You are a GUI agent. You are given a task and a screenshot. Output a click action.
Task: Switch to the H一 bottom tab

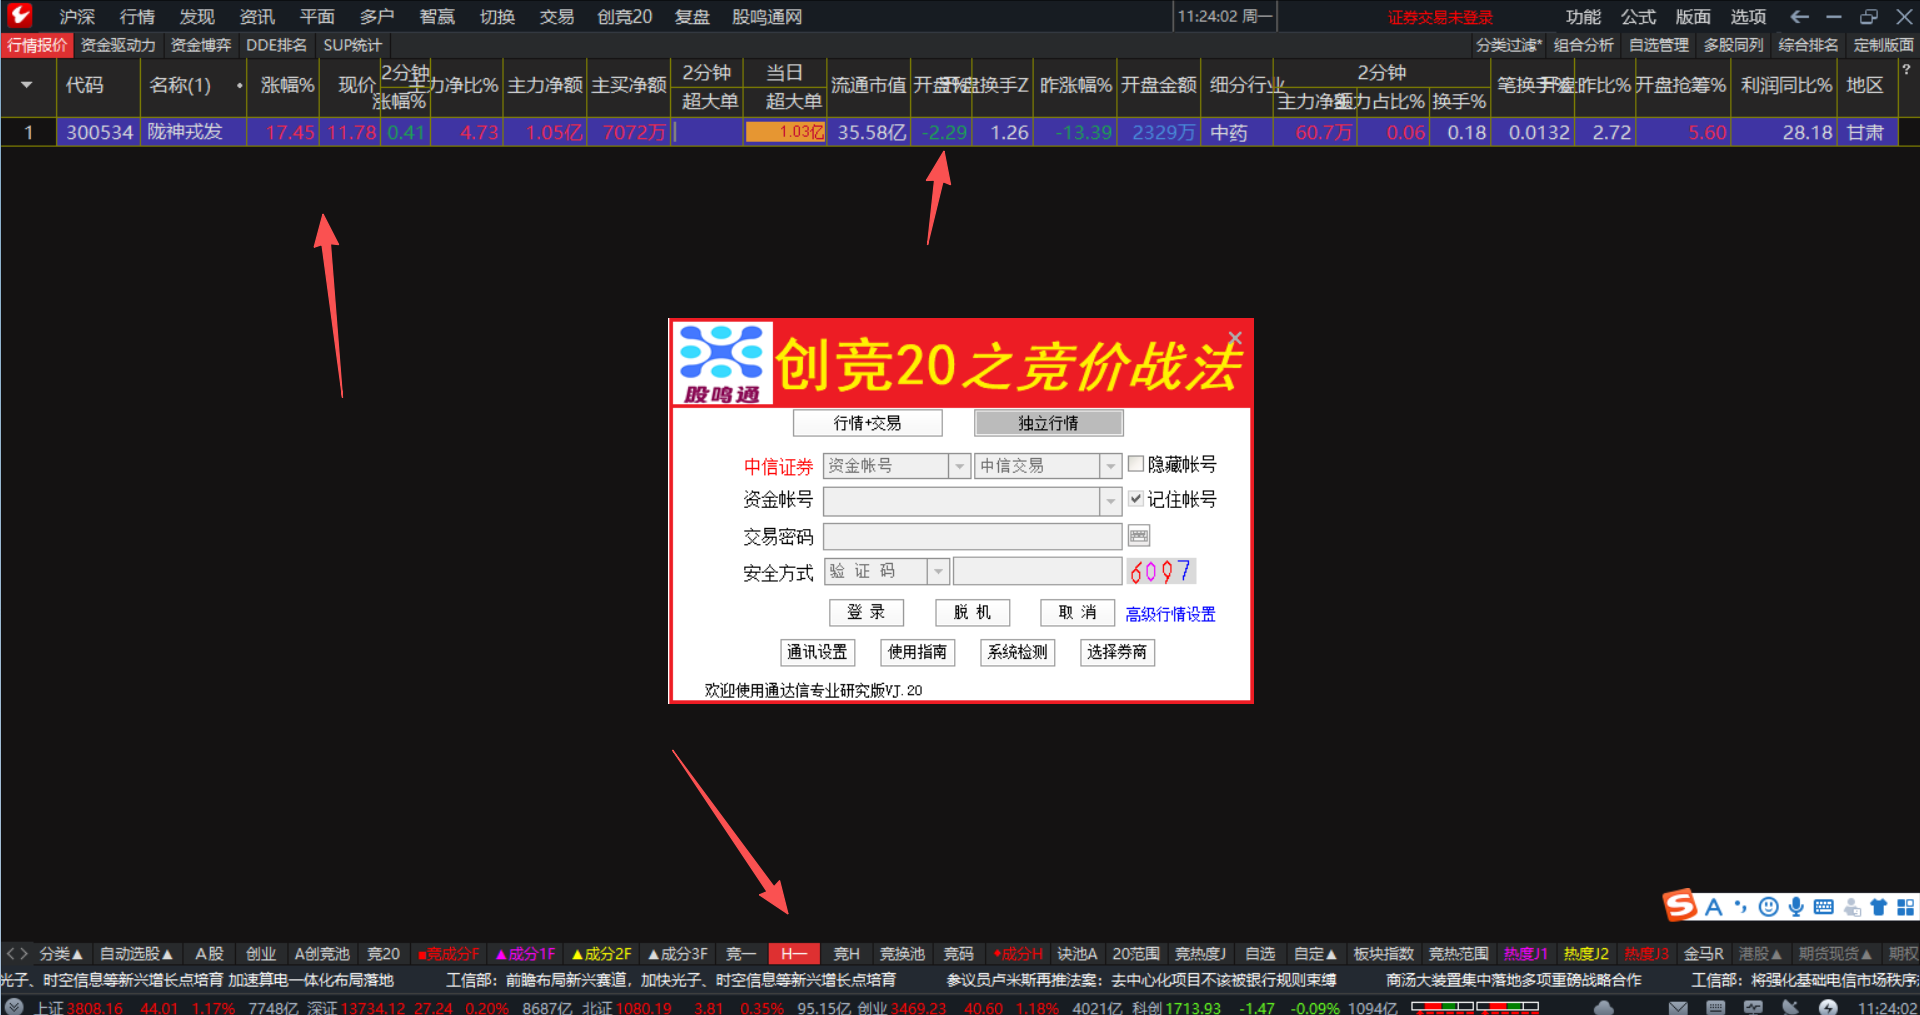click(x=794, y=954)
